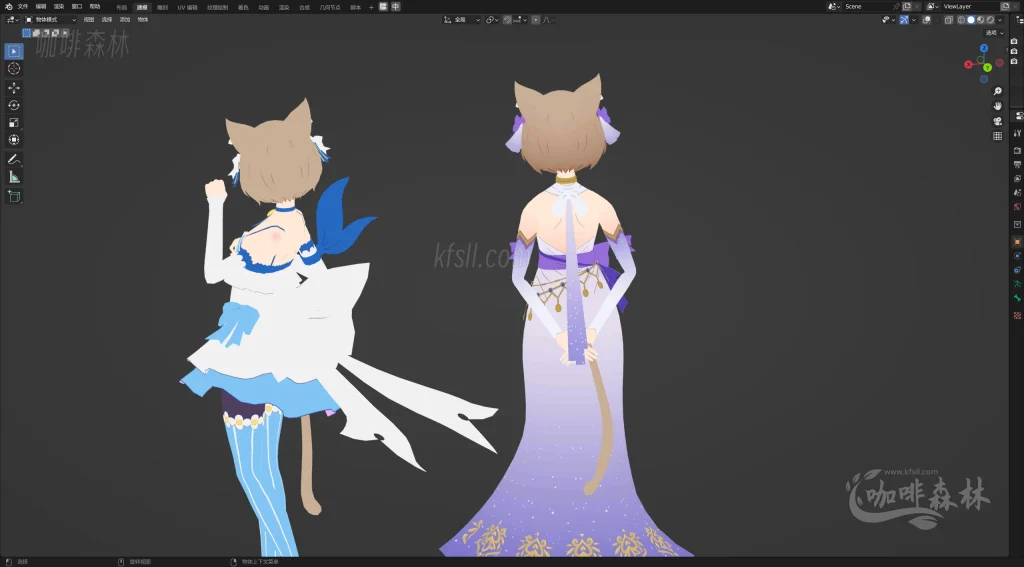This screenshot has width=1024, height=567.
Task: Switch to solid shading mode
Action: point(971,20)
